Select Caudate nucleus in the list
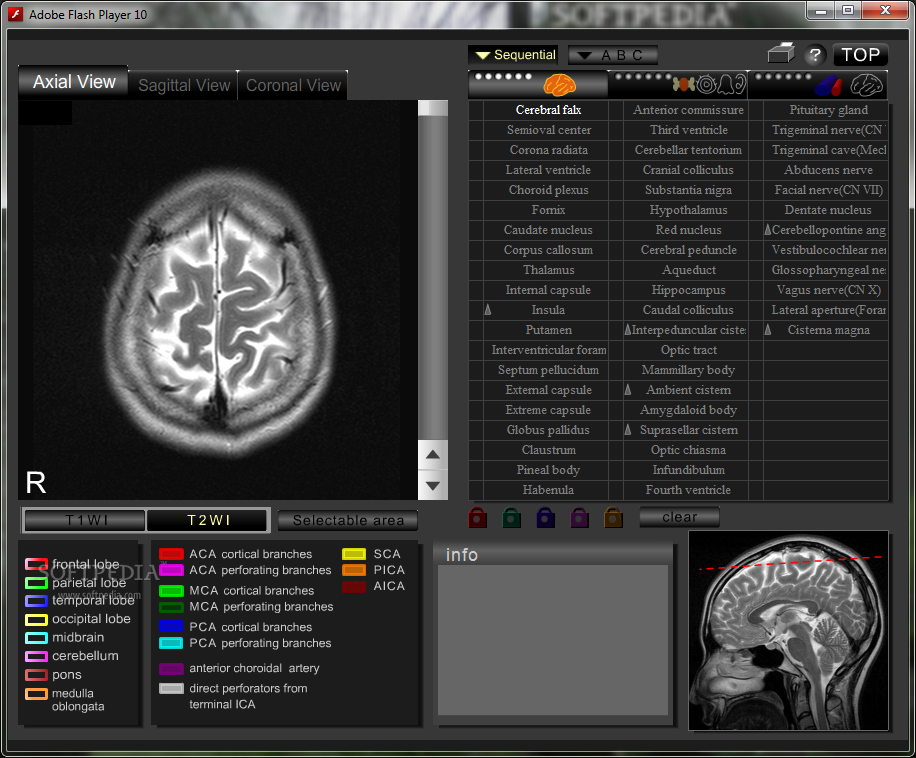This screenshot has height=758, width=916. pos(548,230)
